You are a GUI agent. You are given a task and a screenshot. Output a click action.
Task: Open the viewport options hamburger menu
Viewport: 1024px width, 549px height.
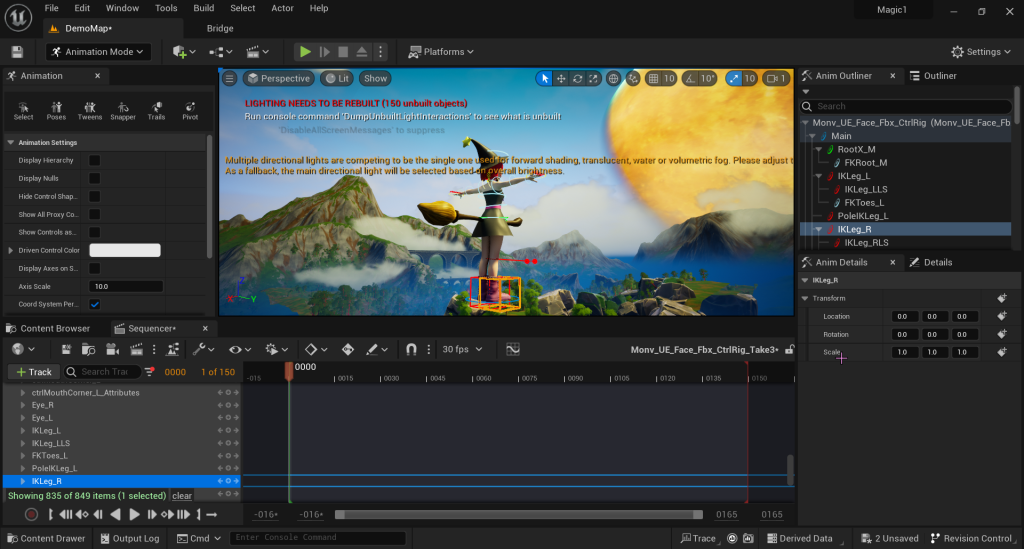click(x=229, y=78)
